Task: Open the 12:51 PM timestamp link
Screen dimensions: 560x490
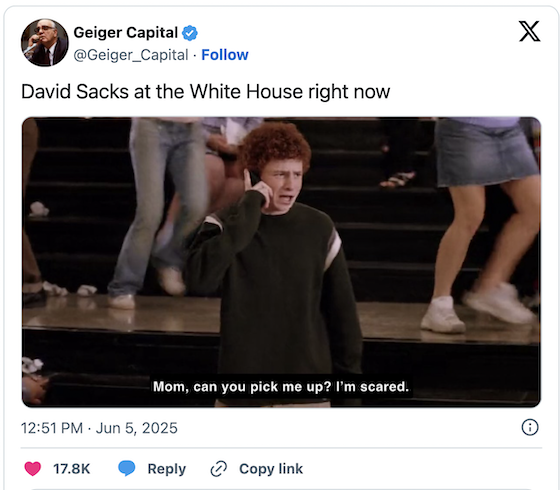Action: click(52, 428)
